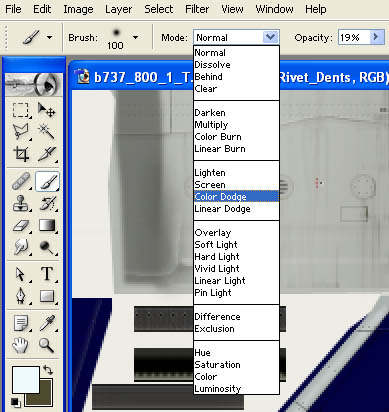389x412 pixels.
Task: Choose Normal blend mode from list
Action: pyautogui.click(x=236, y=53)
